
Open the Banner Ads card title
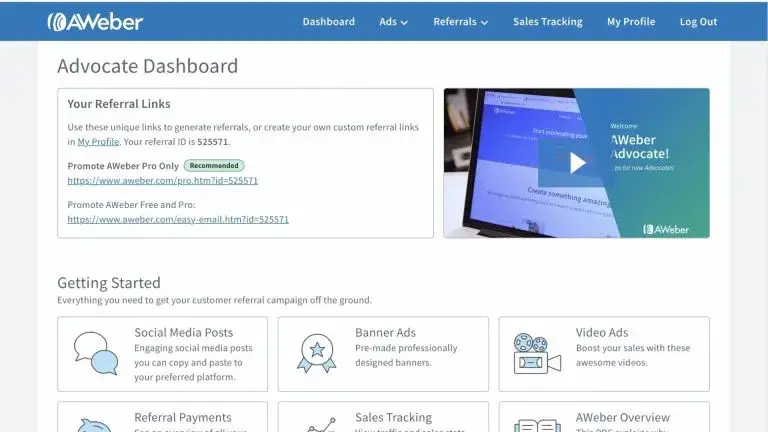385,333
